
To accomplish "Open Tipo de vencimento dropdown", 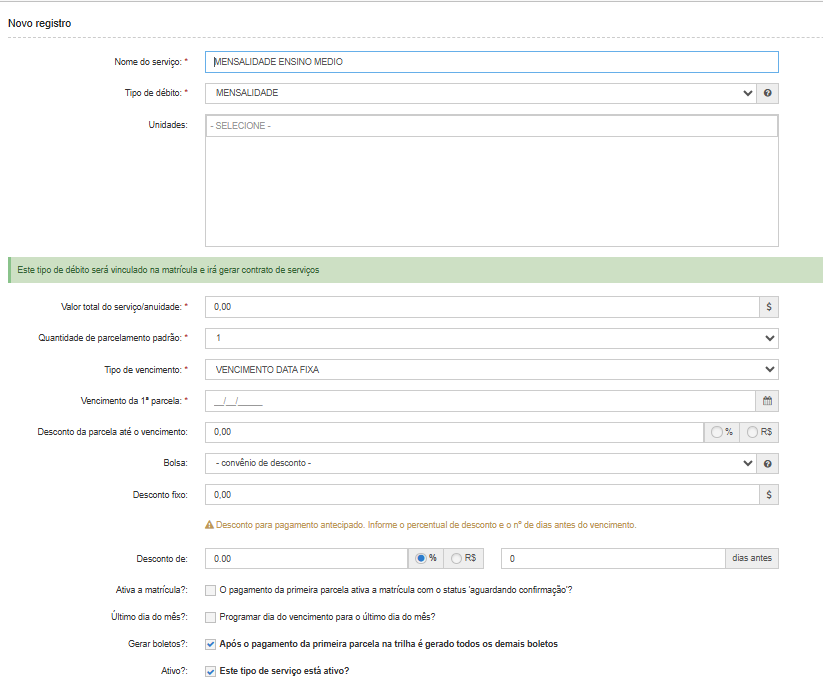I will point(490,369).
